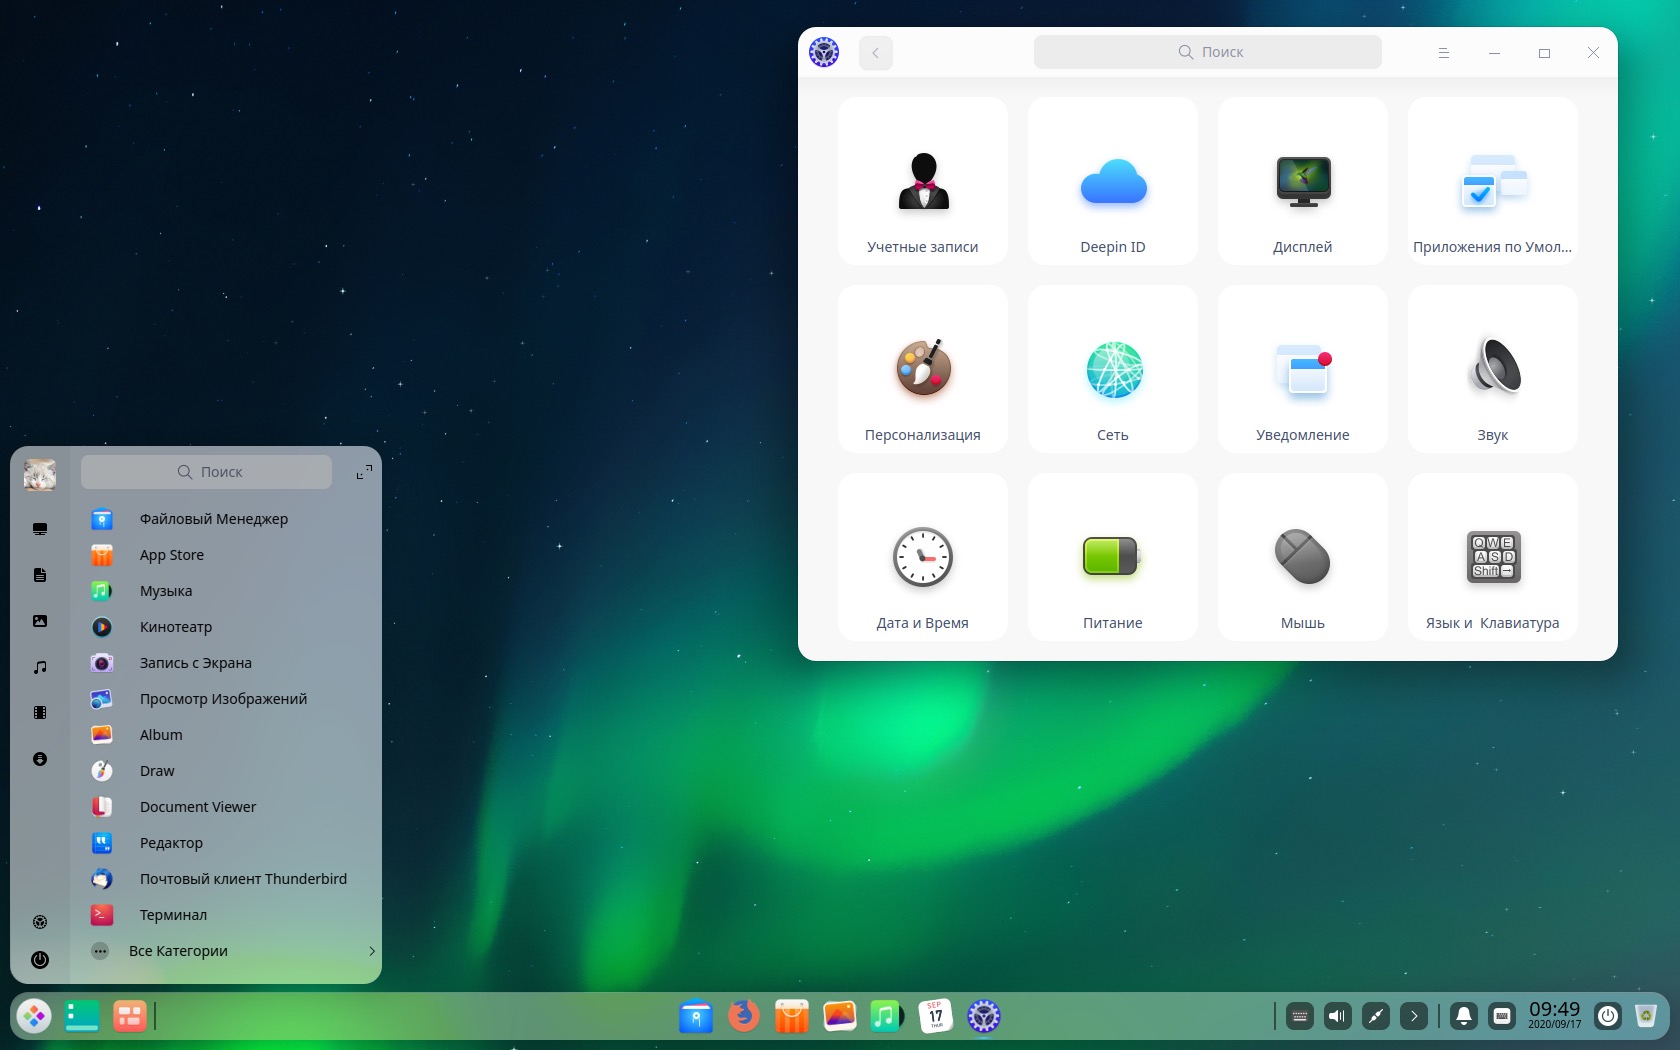Image resolution: width=1680 pixels, height=1050 pixels.
Task: Open the Персонализация palette tile
Action: point(922,369)
